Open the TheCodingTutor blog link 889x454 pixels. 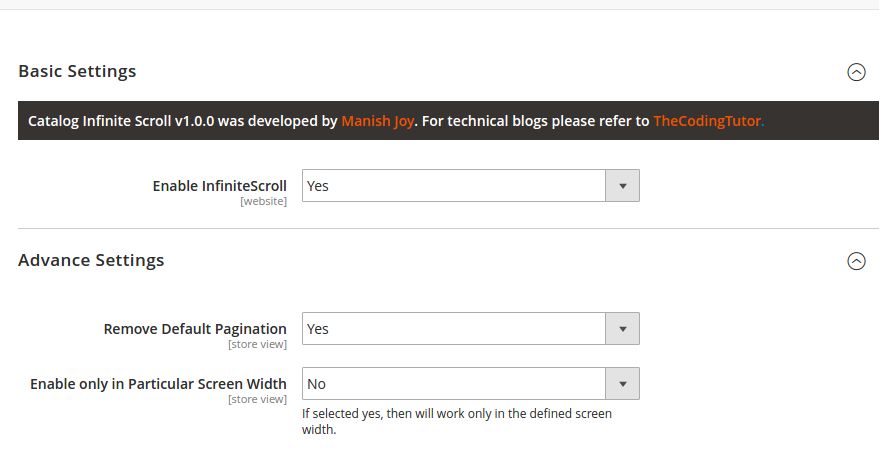(707, 121)
